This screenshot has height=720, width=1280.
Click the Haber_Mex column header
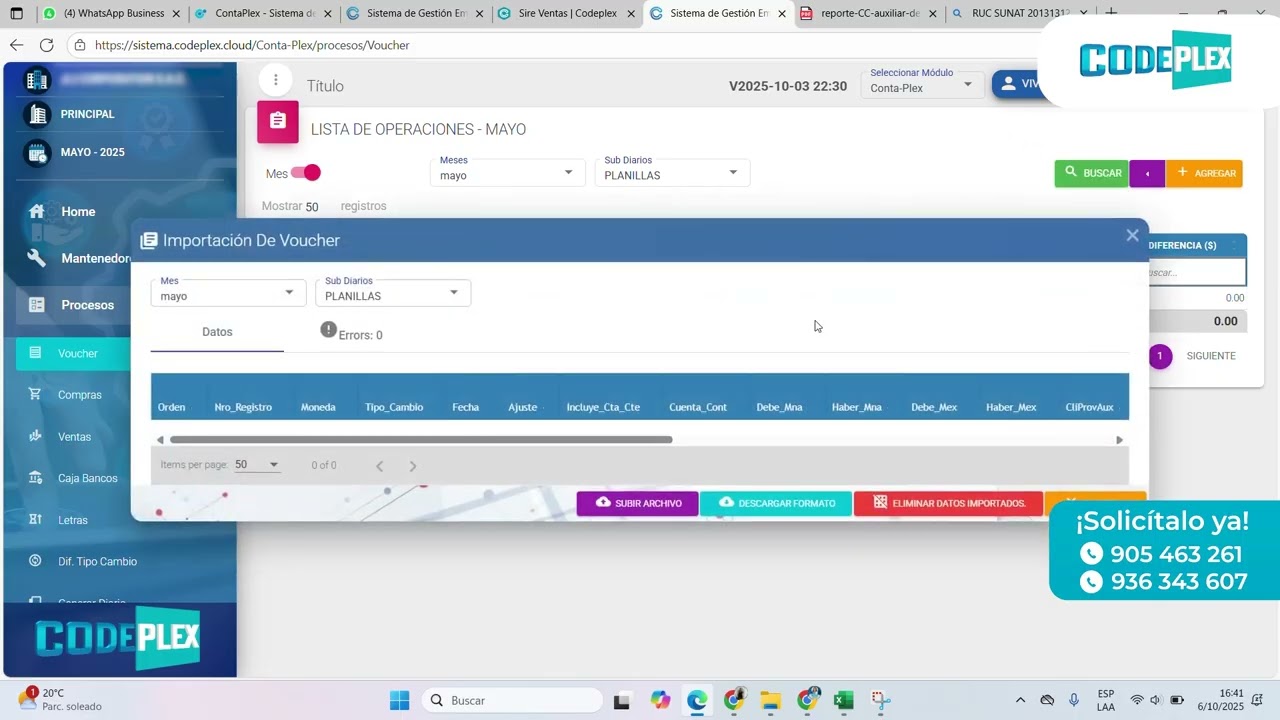(x=1011, y=407)
